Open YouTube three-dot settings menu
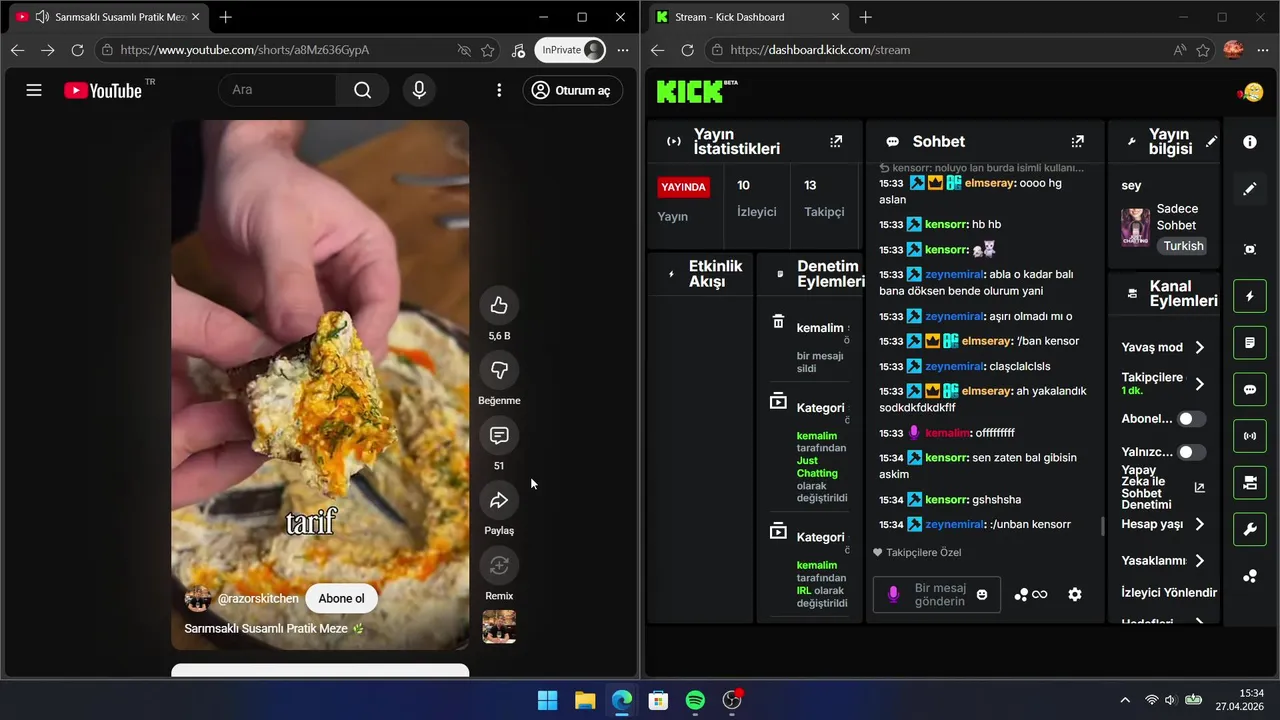Screen dimensions: 1280x720 tap(499, 90)
